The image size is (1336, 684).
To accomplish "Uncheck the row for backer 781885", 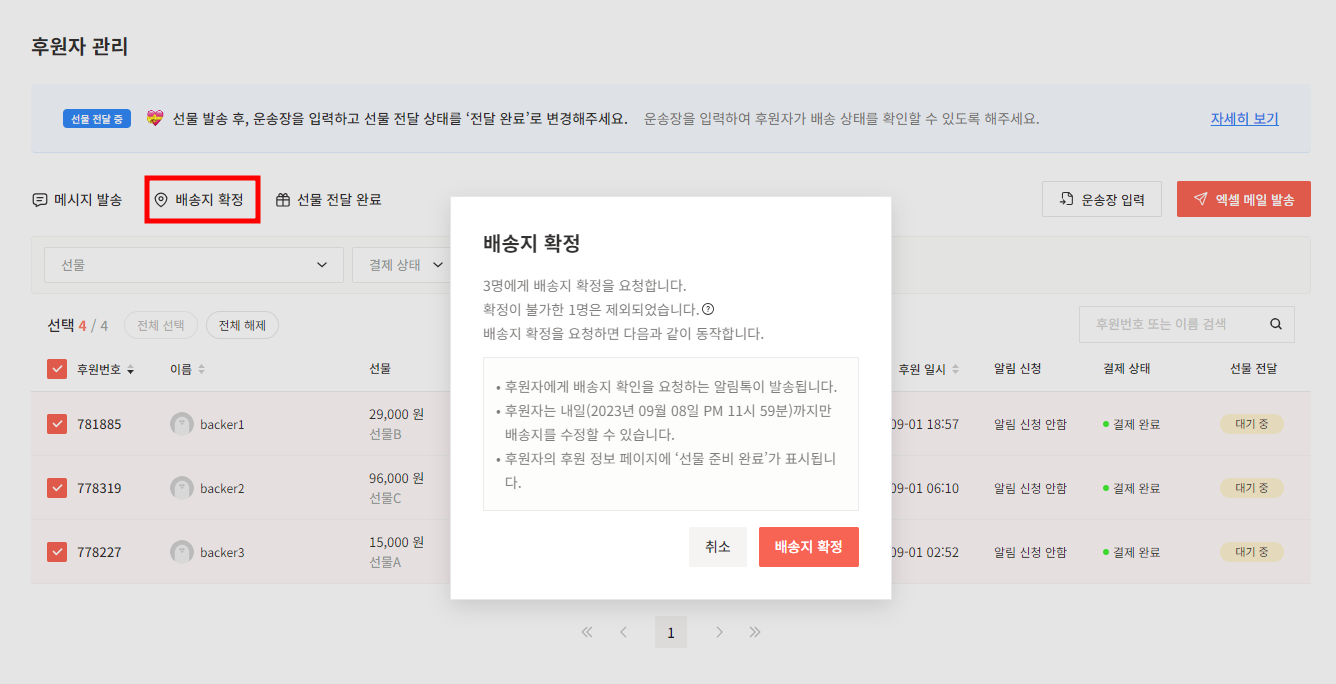I will [57, 424].
